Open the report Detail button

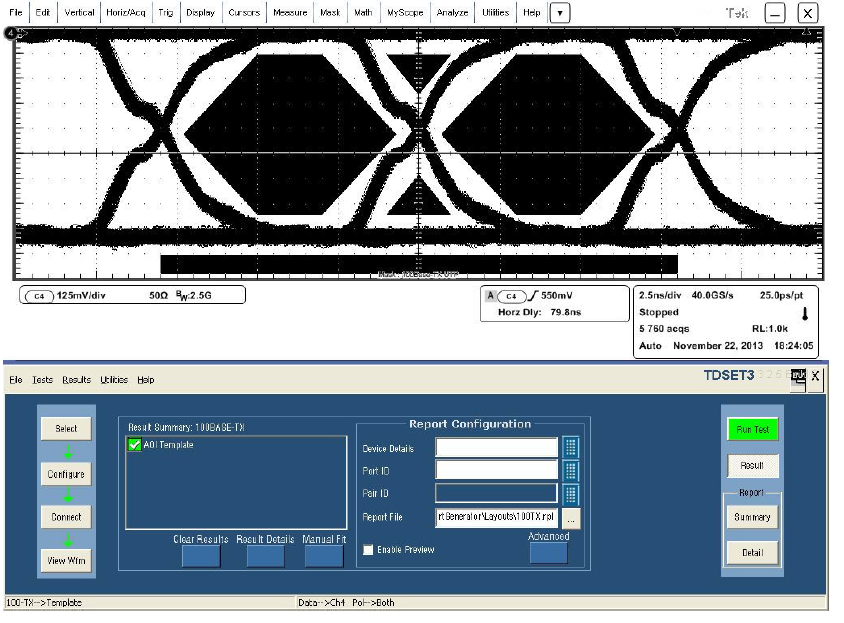(752, 552)
